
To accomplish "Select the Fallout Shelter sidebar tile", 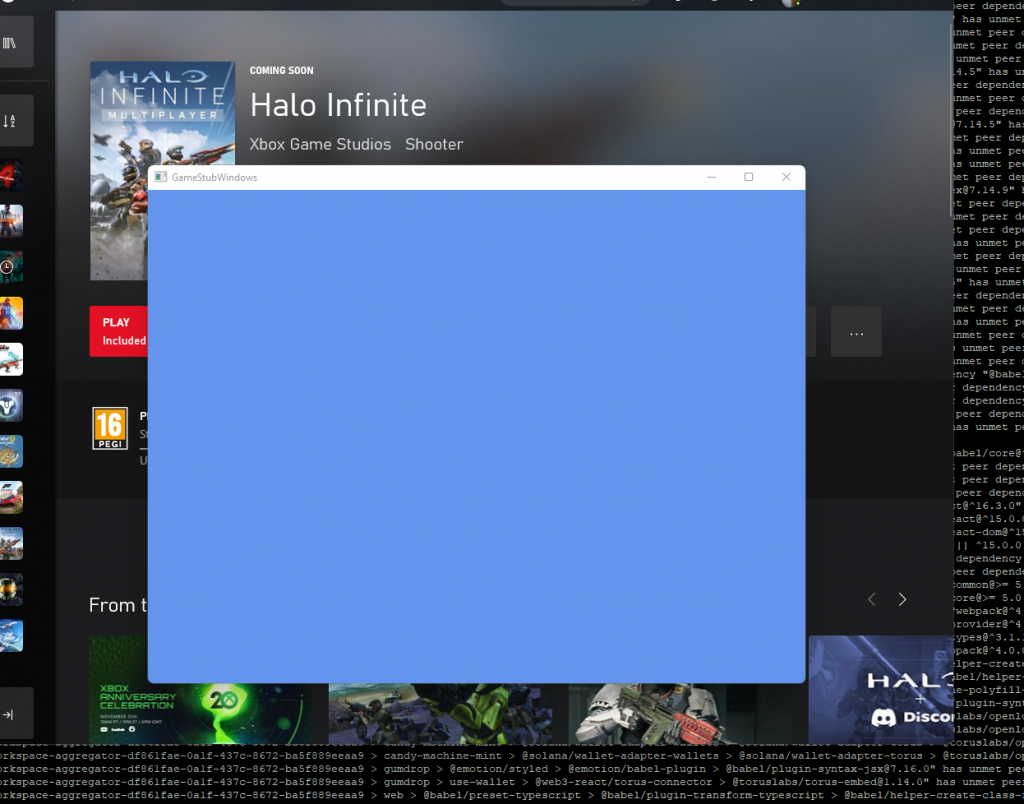I will [x=11, y=451].
